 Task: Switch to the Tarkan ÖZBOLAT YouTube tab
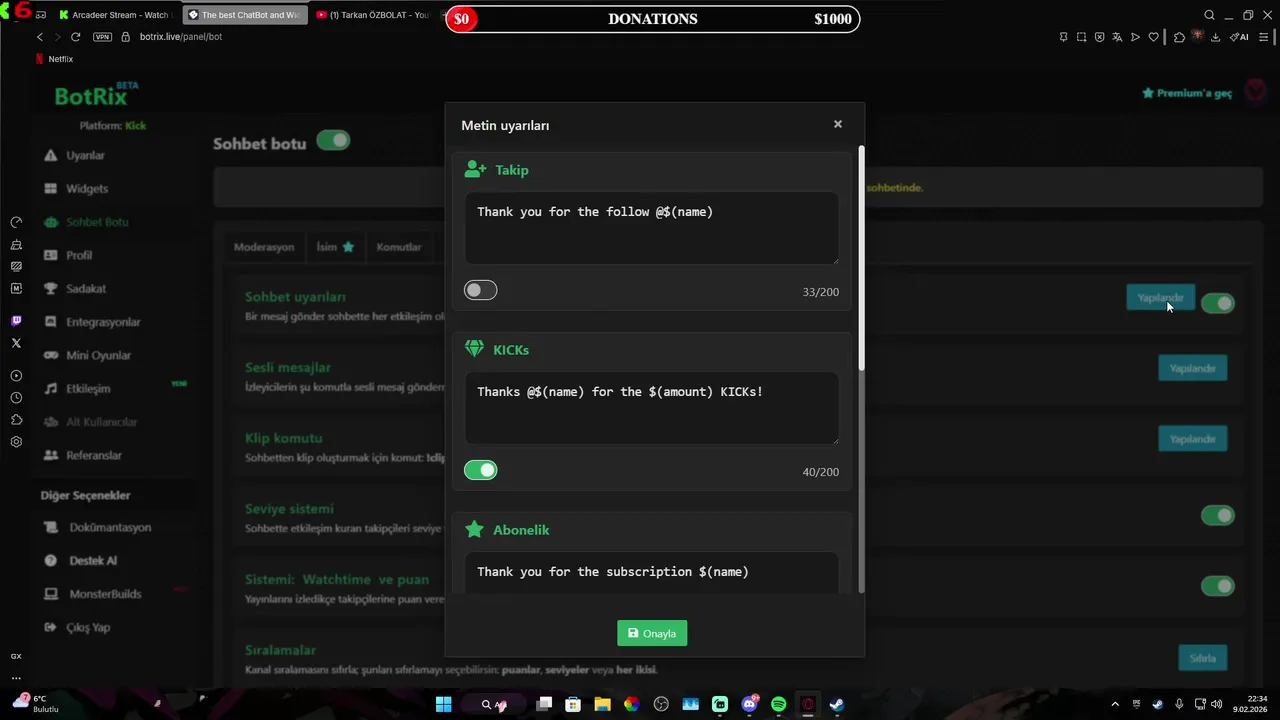pyautogui.click(x=373, y=15)
